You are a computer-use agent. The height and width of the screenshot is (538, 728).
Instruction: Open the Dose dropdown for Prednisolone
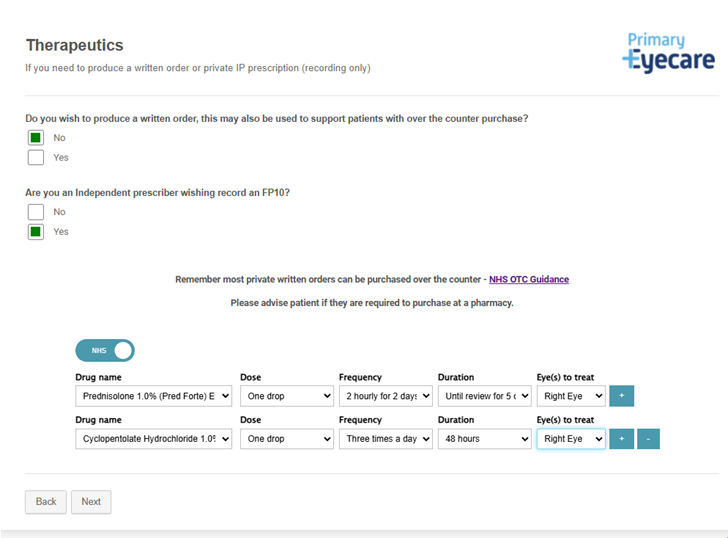(x=286, y=396)
